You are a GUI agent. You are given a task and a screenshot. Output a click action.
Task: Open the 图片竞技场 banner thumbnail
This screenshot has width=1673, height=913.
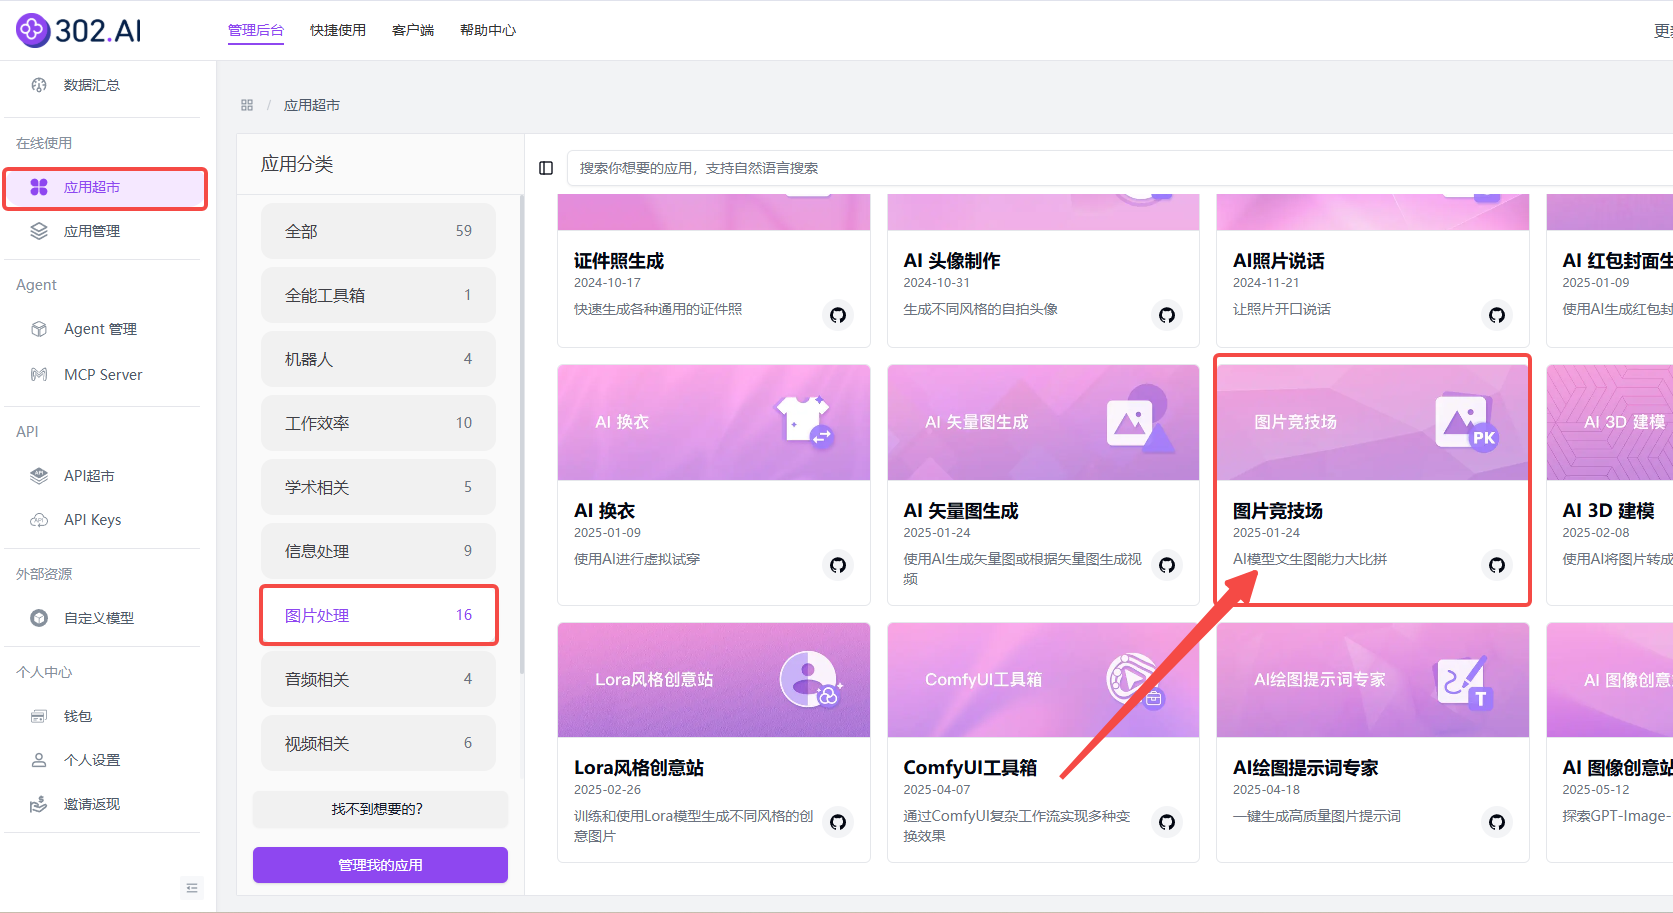(x=1373, y=422)
